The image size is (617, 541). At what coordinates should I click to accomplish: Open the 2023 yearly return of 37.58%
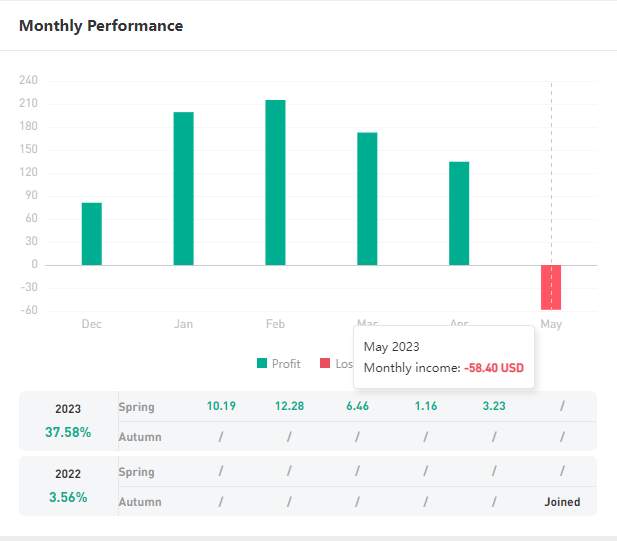point(68,432)
